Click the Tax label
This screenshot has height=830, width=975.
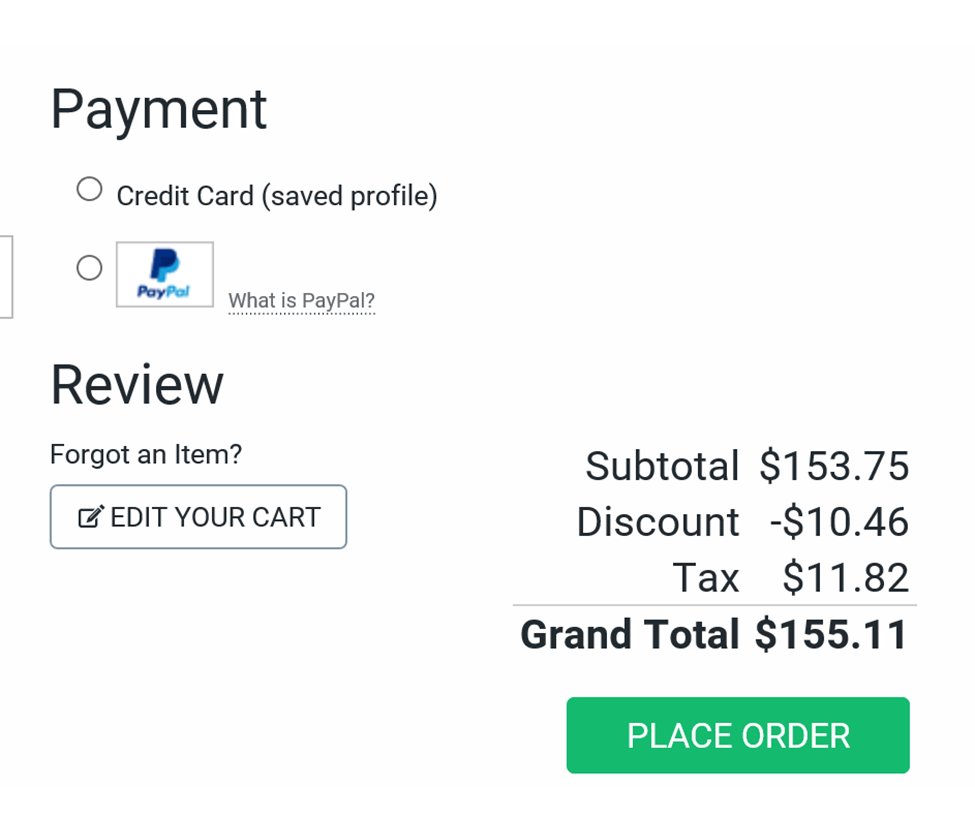[x=706, y=578]
